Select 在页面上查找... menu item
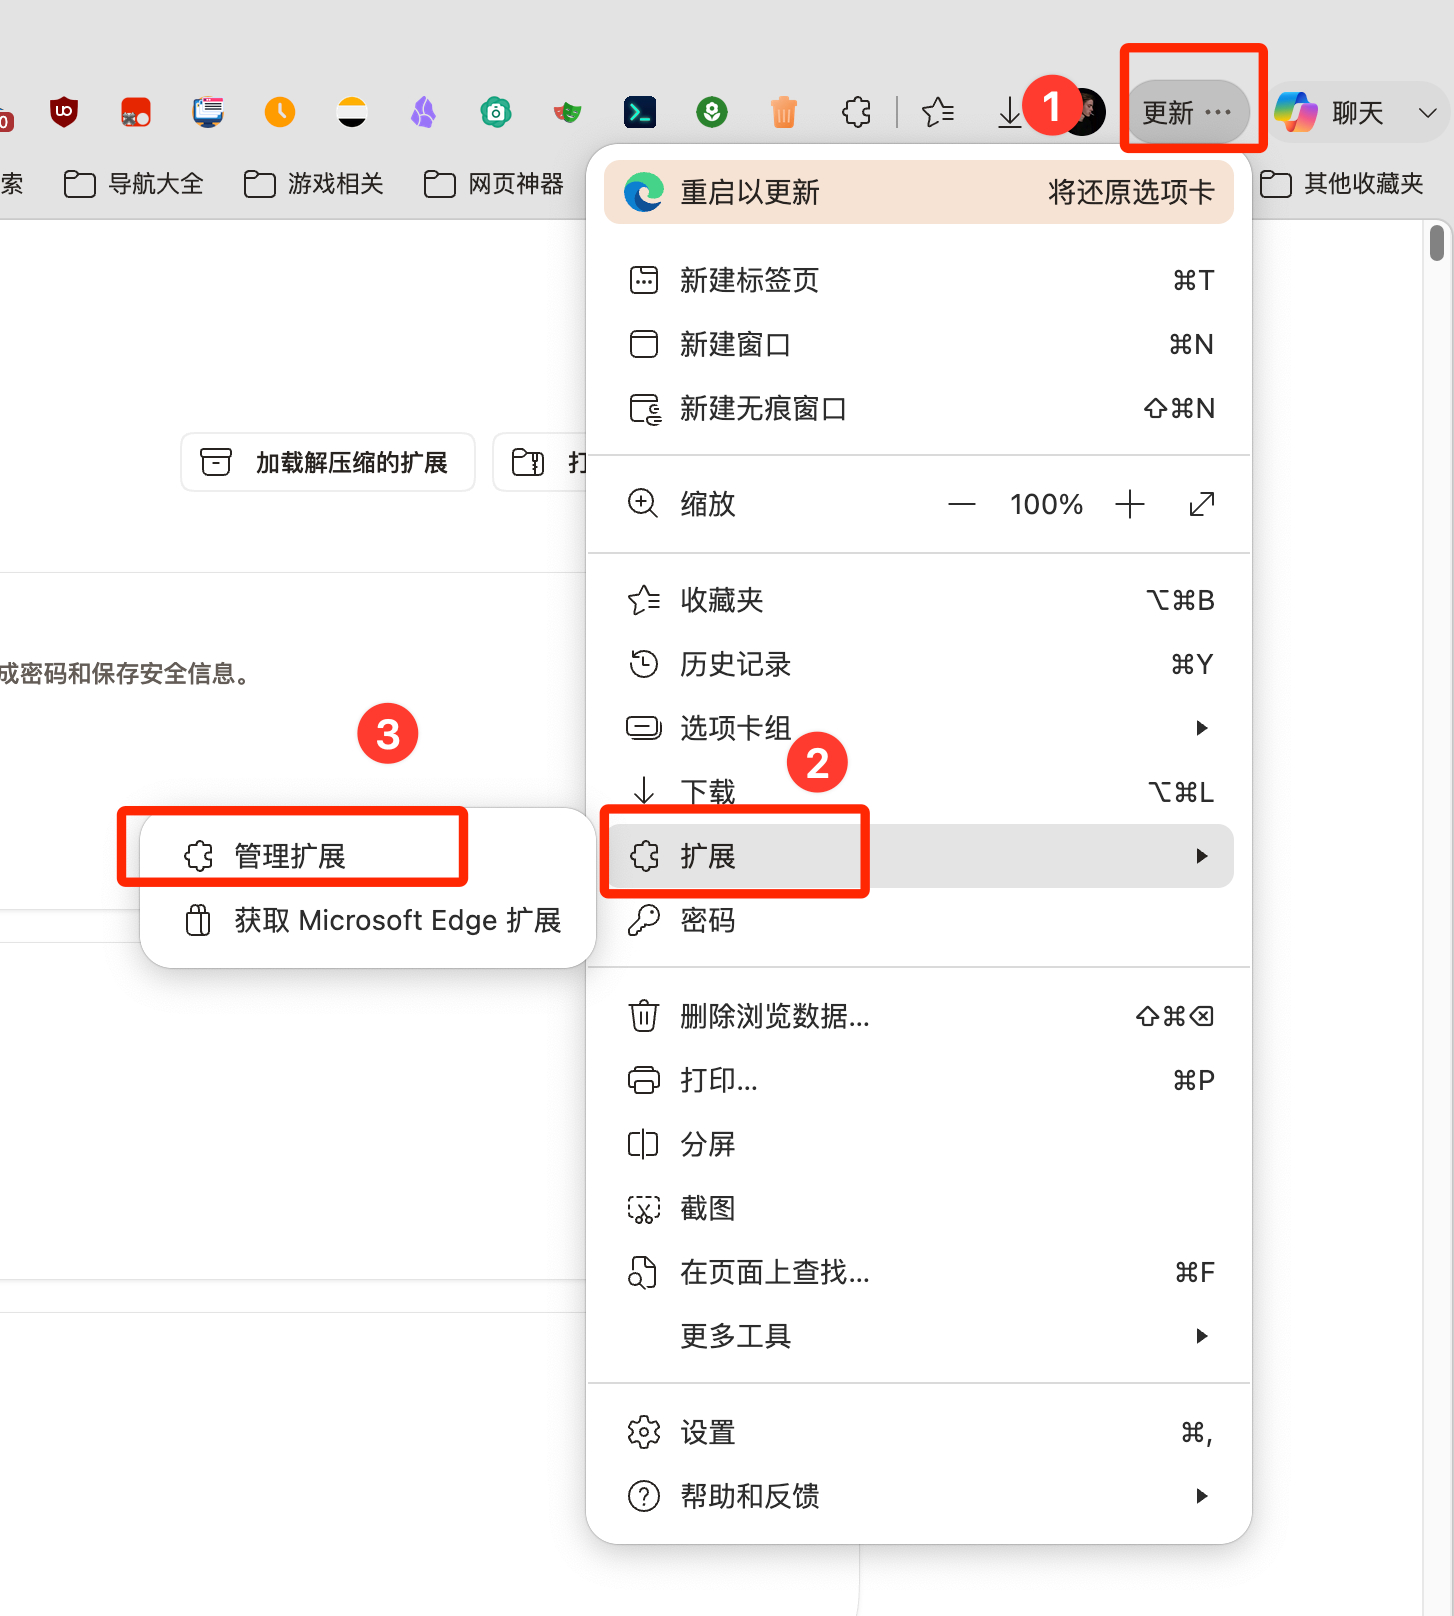Image resolution: width=1454 pixels, height=1616 pixels. [x=919, y=1272]
